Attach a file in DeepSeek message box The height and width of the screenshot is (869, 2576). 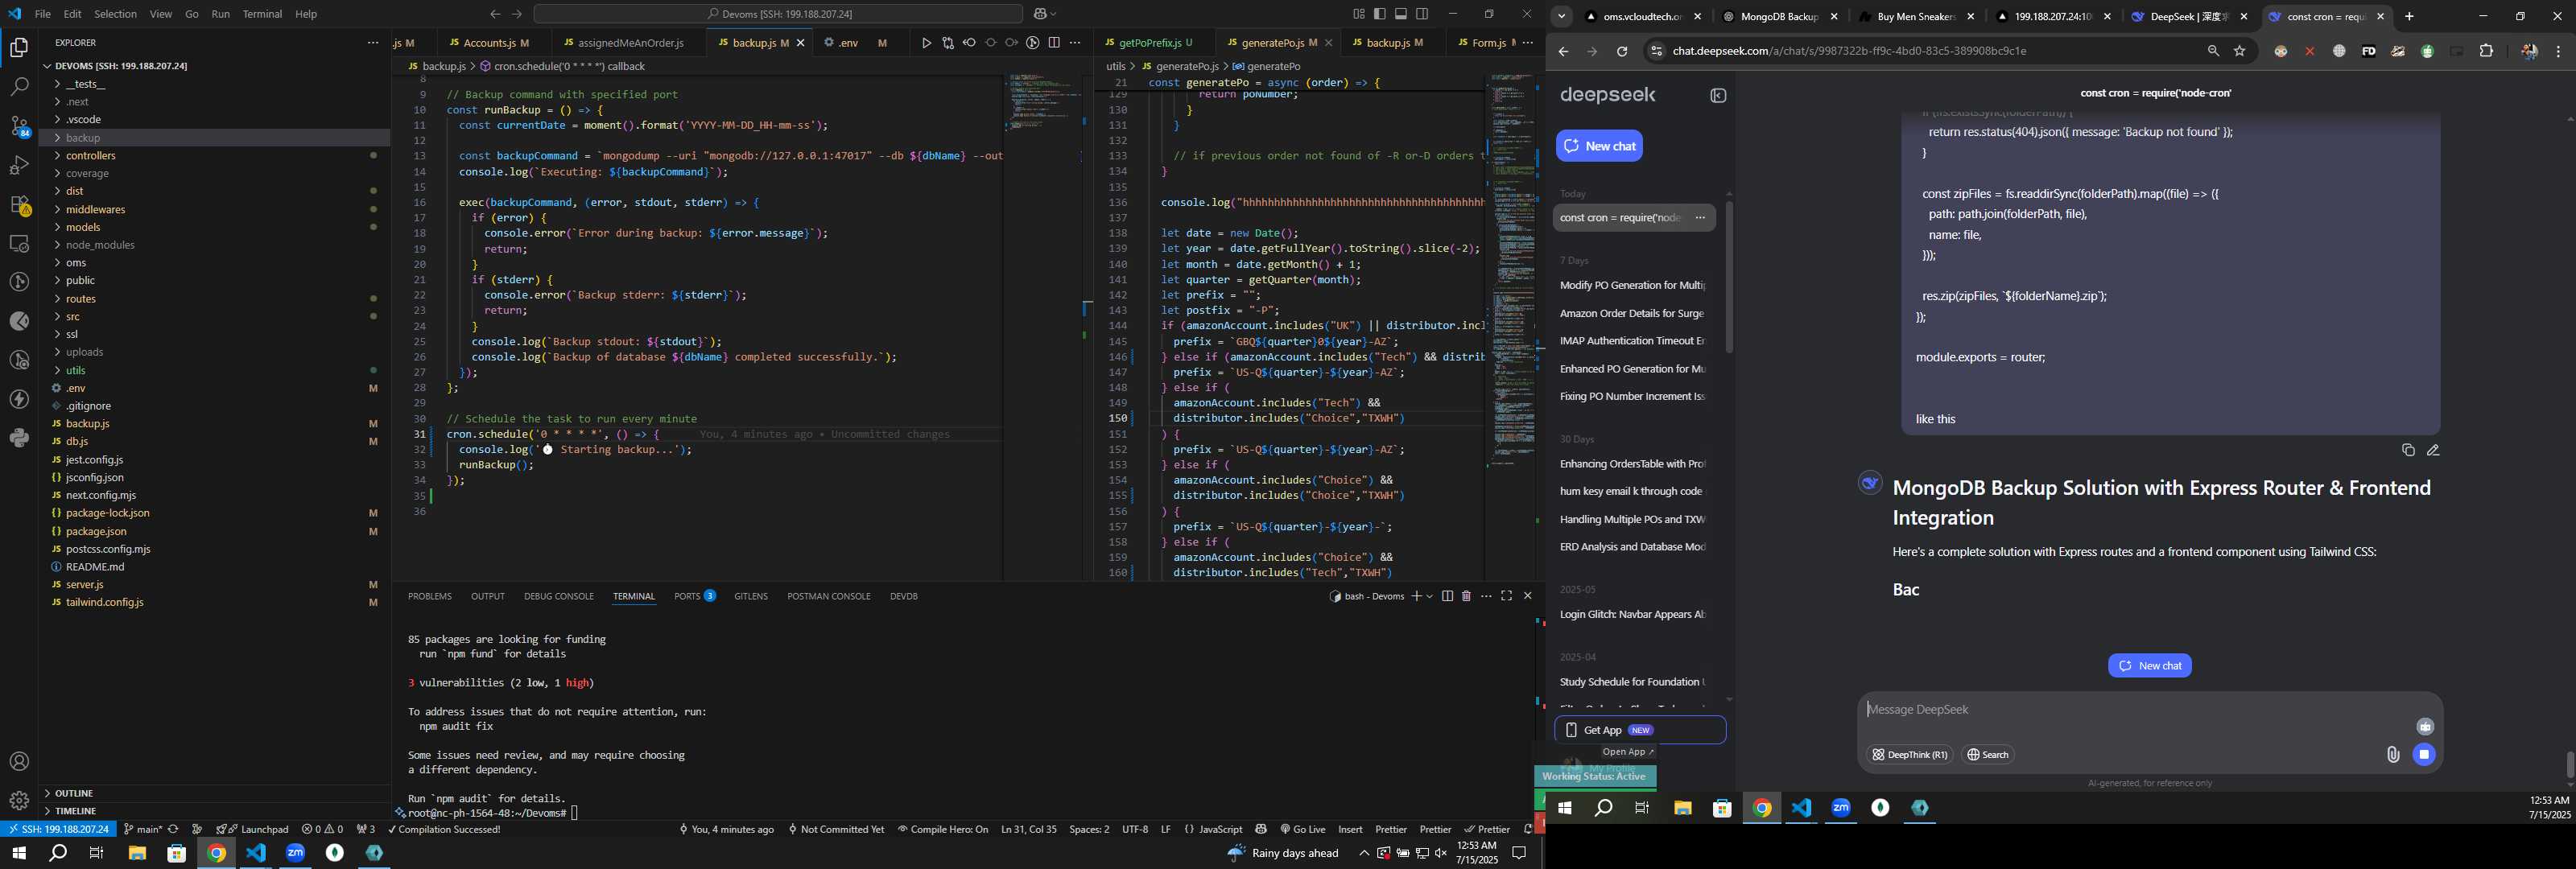(2393, 755)
